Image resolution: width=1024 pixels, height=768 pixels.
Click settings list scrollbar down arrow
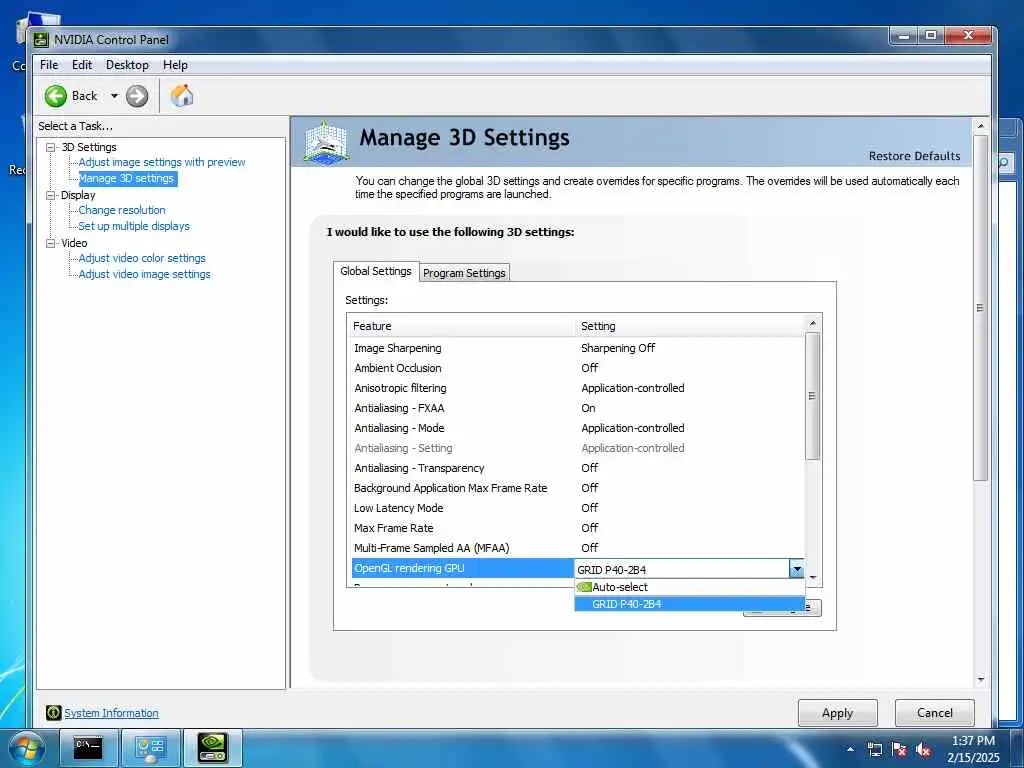tap(812, 577)
